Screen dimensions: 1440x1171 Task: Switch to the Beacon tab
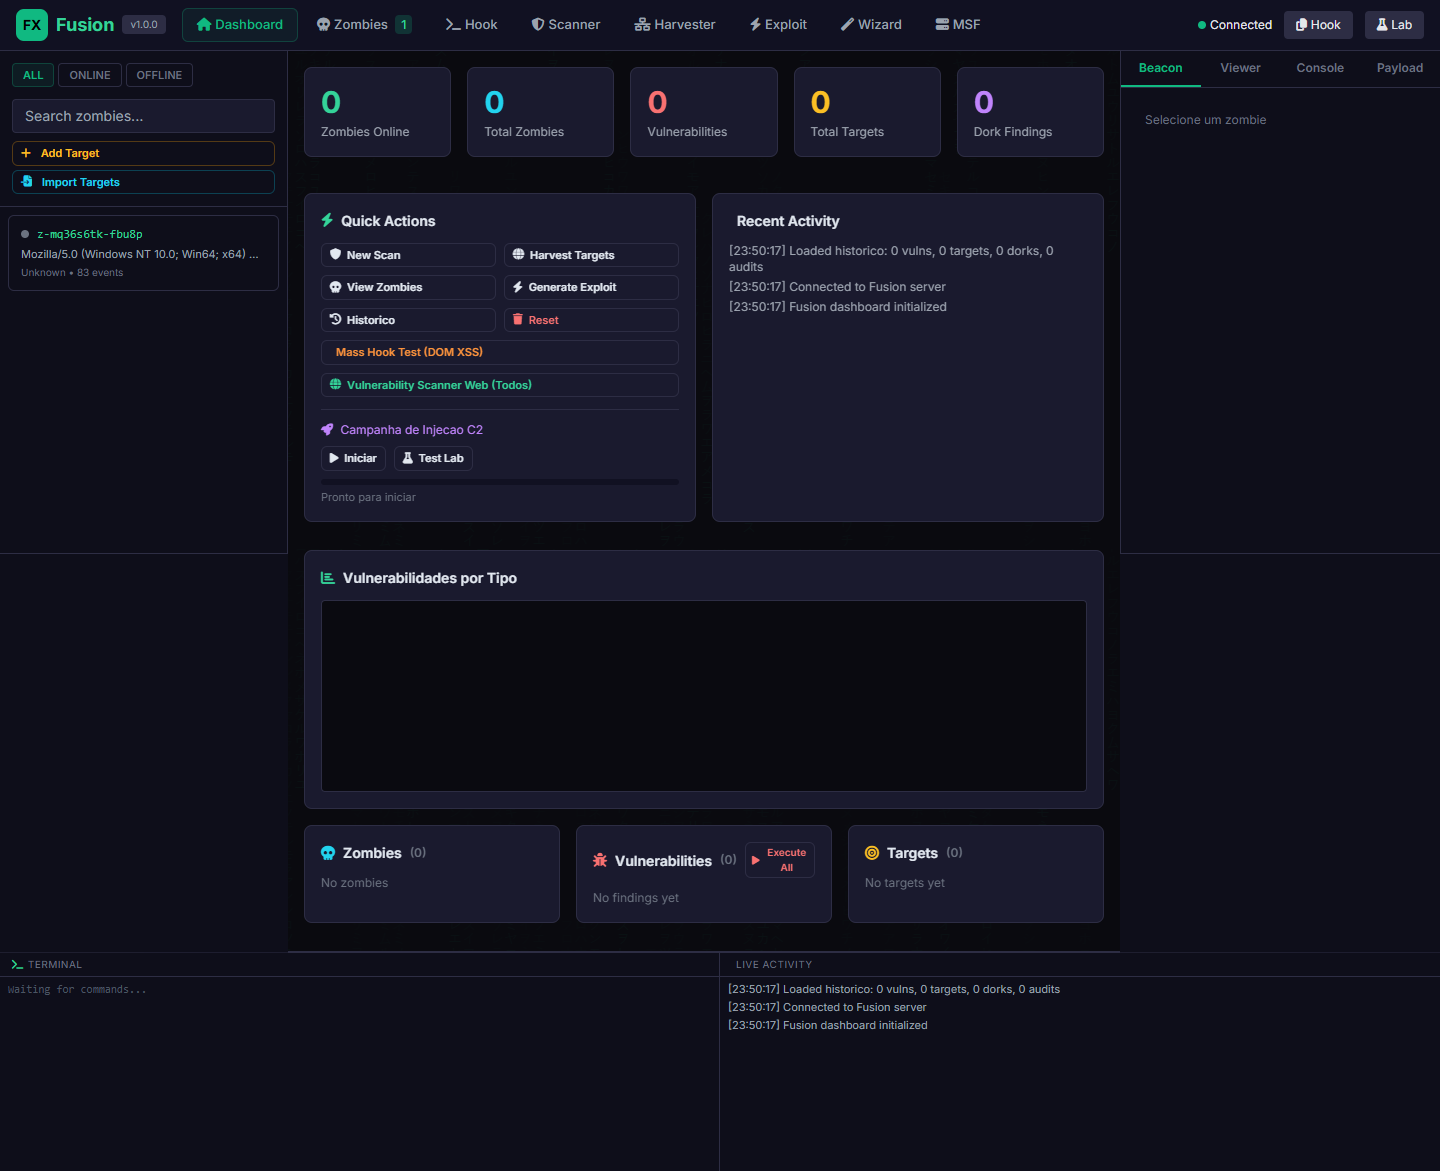click(1161, 68)
